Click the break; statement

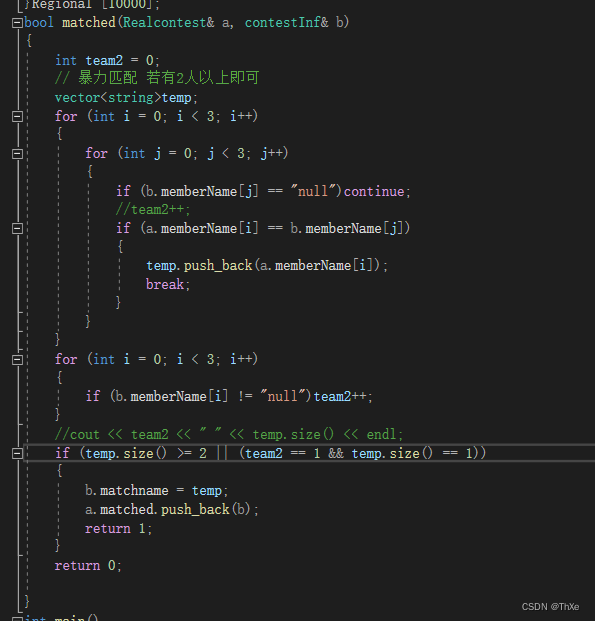tap(168, 284)
